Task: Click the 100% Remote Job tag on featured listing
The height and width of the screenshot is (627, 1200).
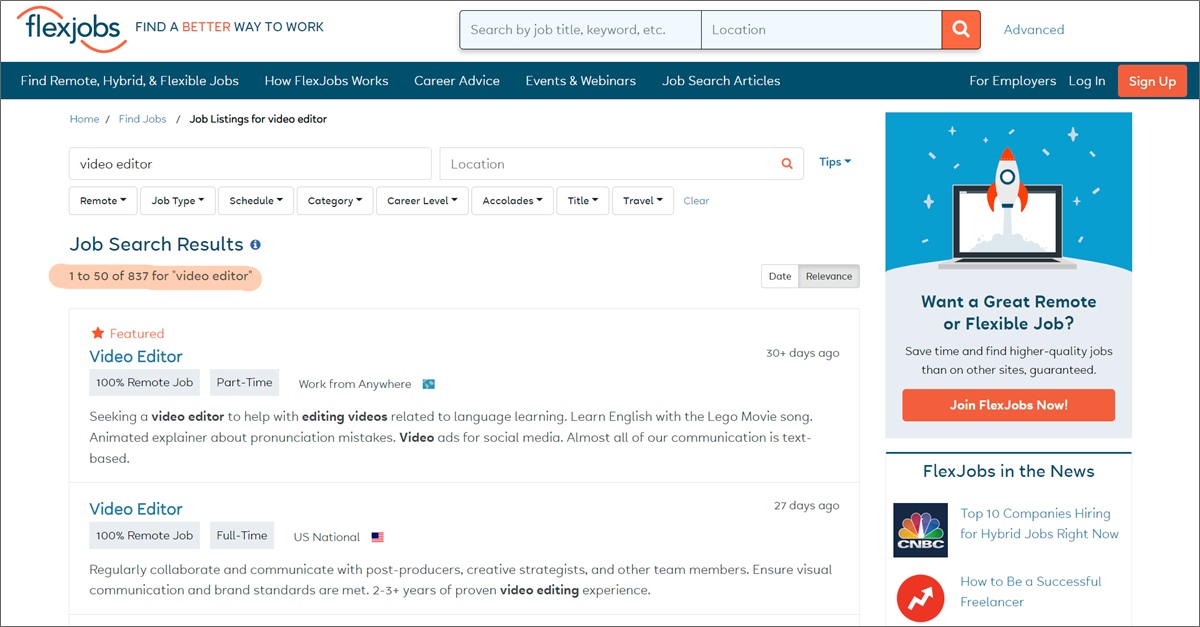Action: pos(144,383)
